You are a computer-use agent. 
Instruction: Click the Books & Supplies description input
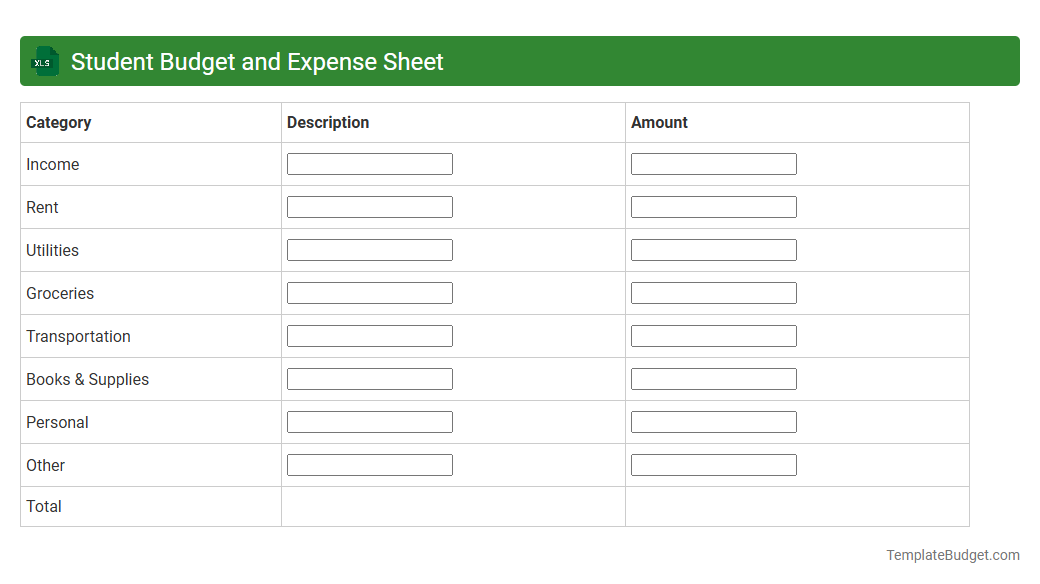tap(369, 378)
